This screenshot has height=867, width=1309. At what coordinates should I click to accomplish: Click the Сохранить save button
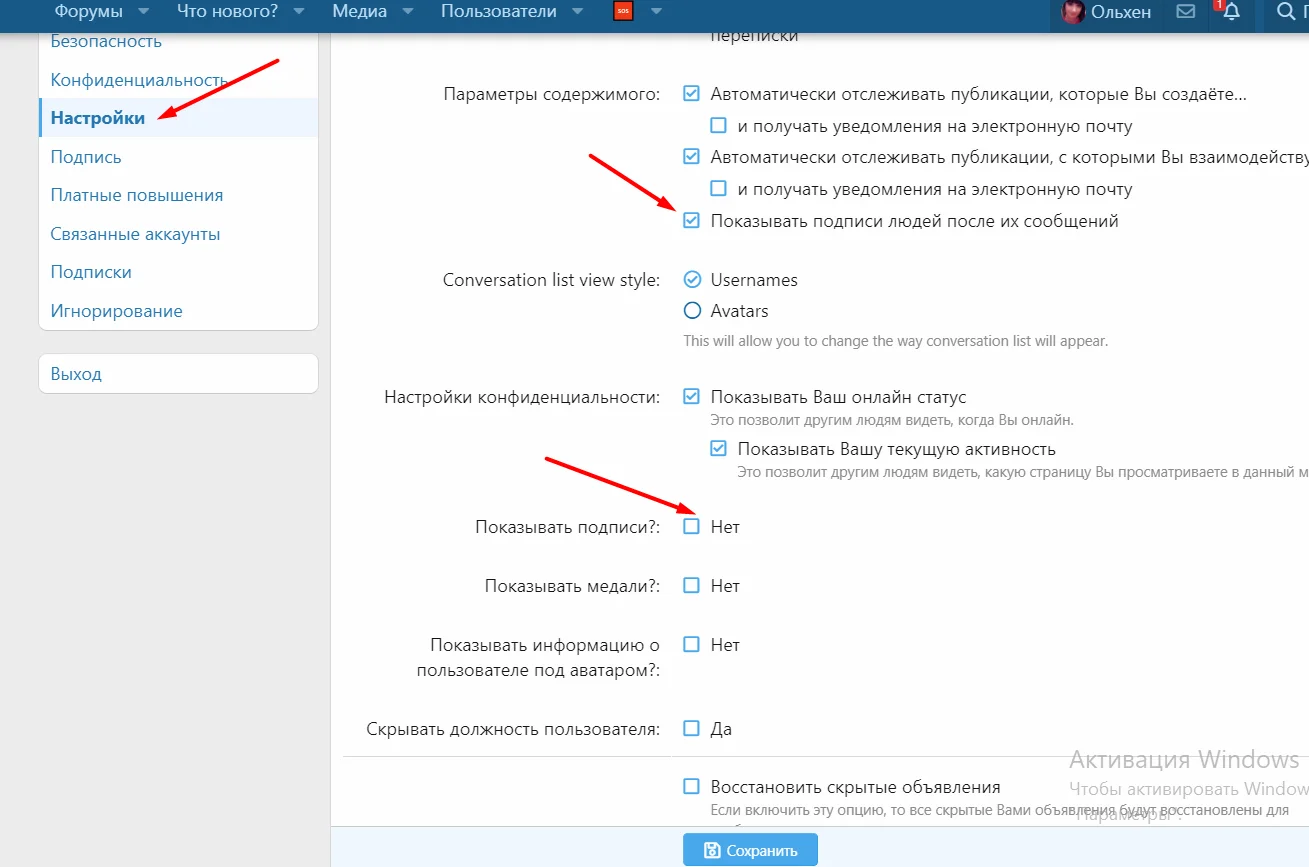[x=750, y=850]
